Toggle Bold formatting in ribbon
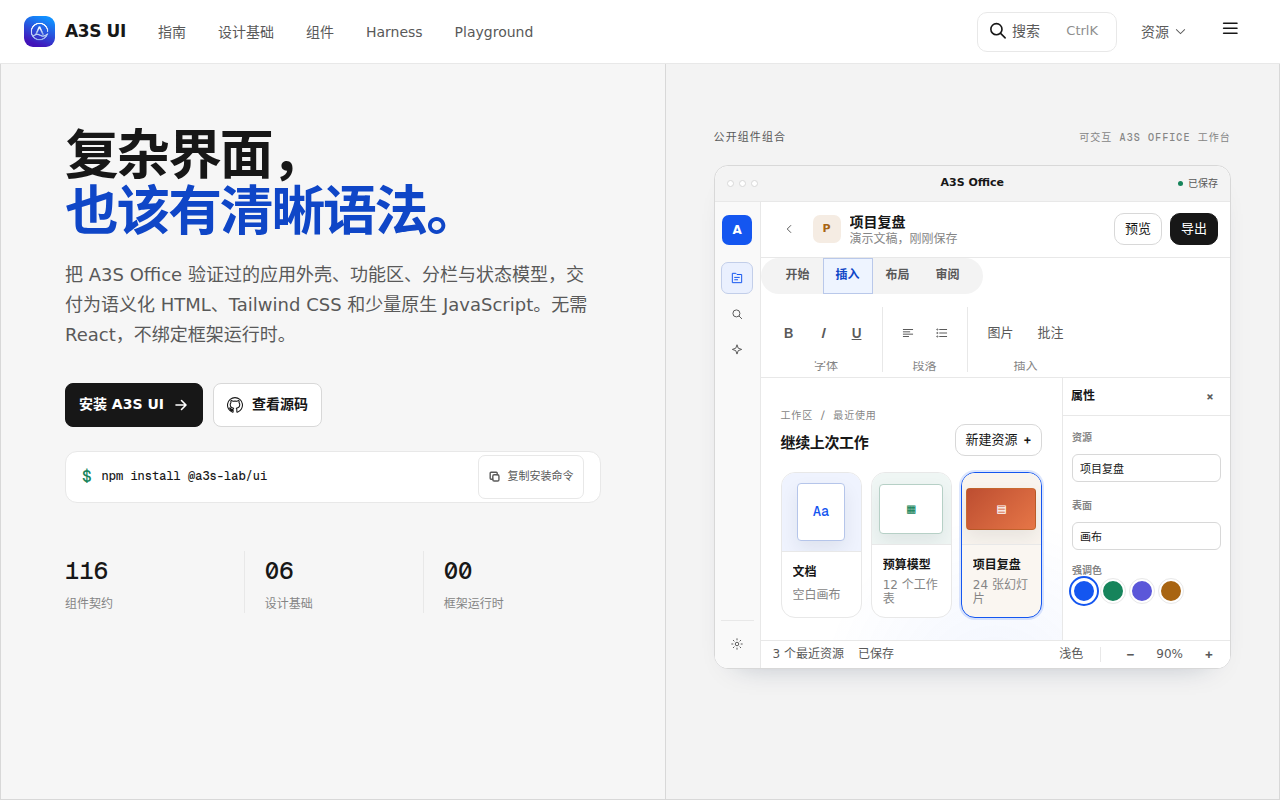This screenshot has width=1280, height=800. [788, 333]
